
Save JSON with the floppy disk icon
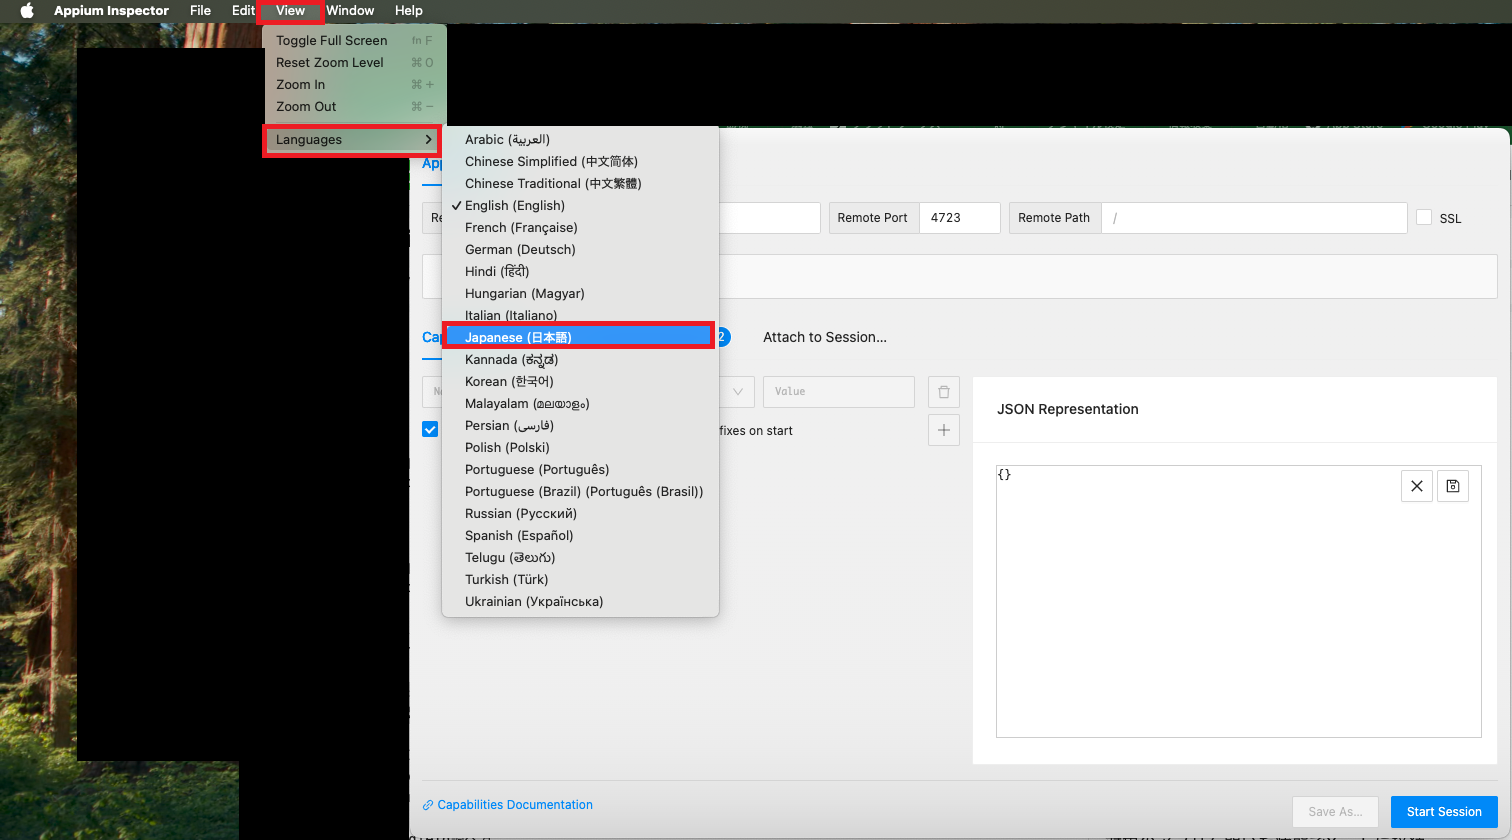[1453, 486]
